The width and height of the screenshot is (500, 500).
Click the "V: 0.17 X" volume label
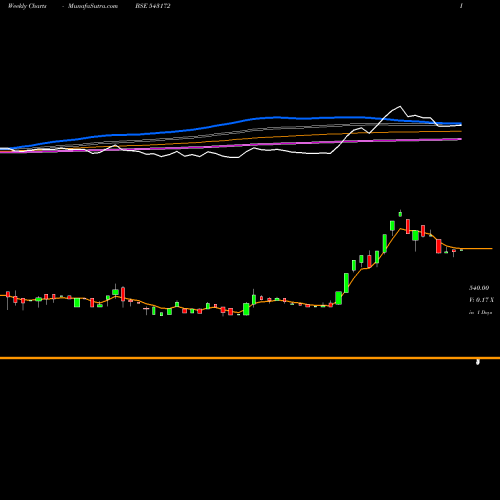pos(481,300)
